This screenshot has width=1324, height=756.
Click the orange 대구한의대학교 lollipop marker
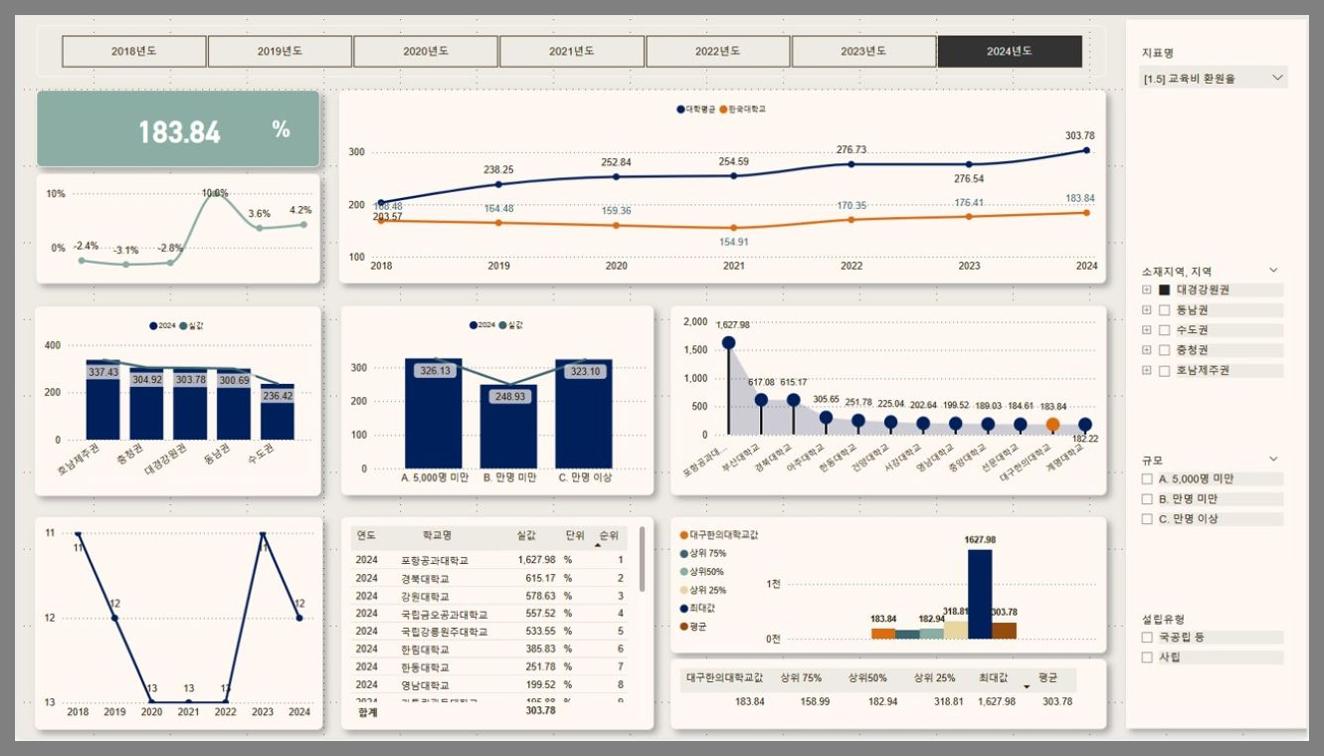pyautogui.click(x=1052, y=424)
